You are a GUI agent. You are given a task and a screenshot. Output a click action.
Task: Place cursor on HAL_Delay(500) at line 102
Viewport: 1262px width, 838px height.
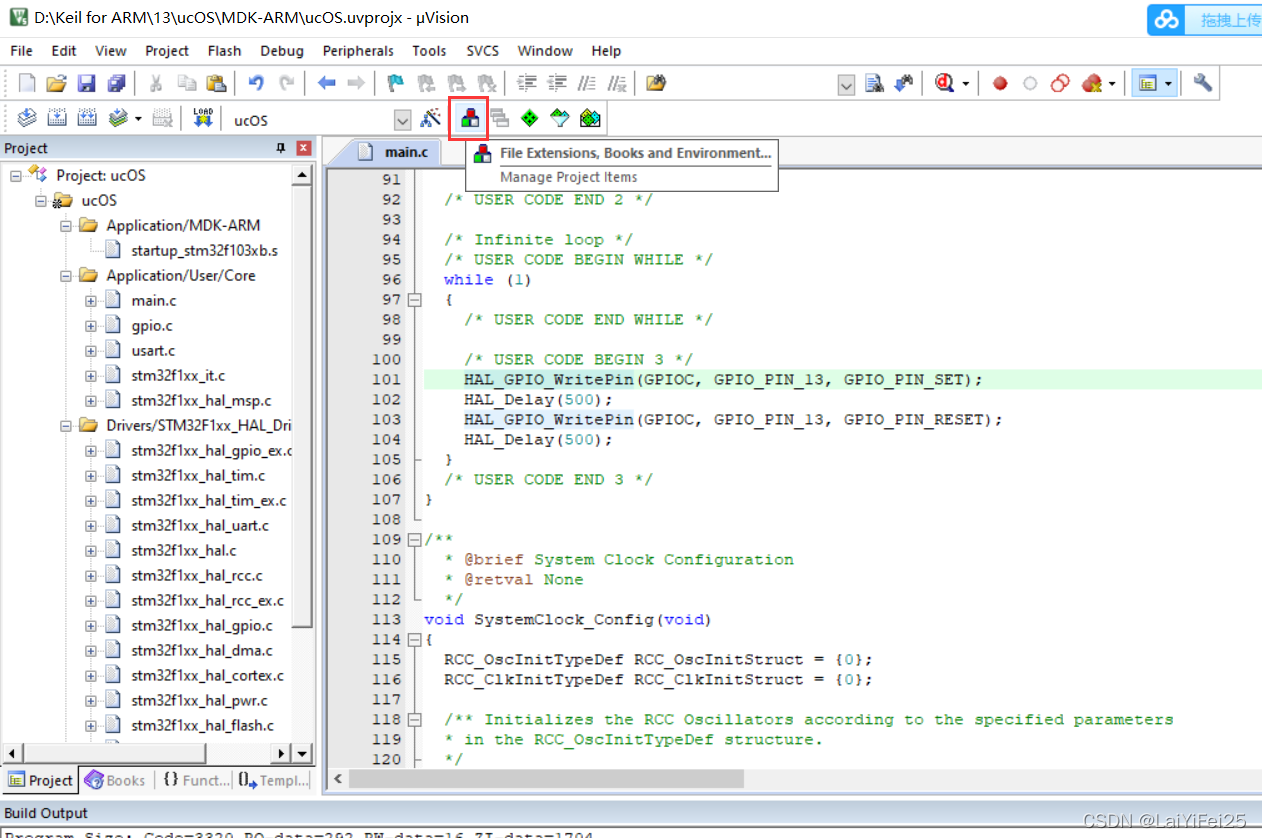click(x=538, y=399)
